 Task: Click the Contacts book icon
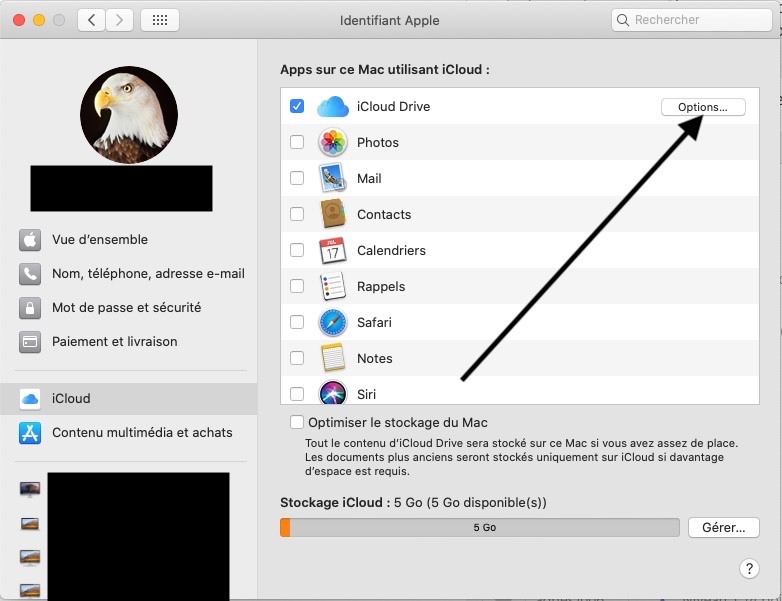(333, 214)
